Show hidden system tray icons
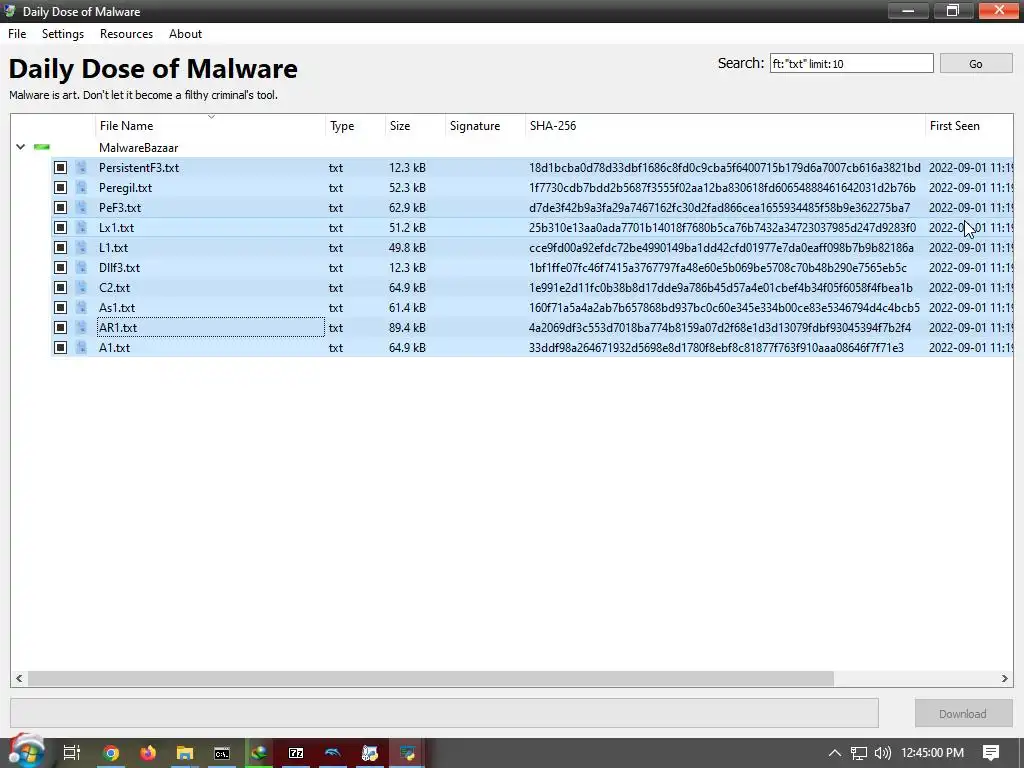 [x=835, y=753]
